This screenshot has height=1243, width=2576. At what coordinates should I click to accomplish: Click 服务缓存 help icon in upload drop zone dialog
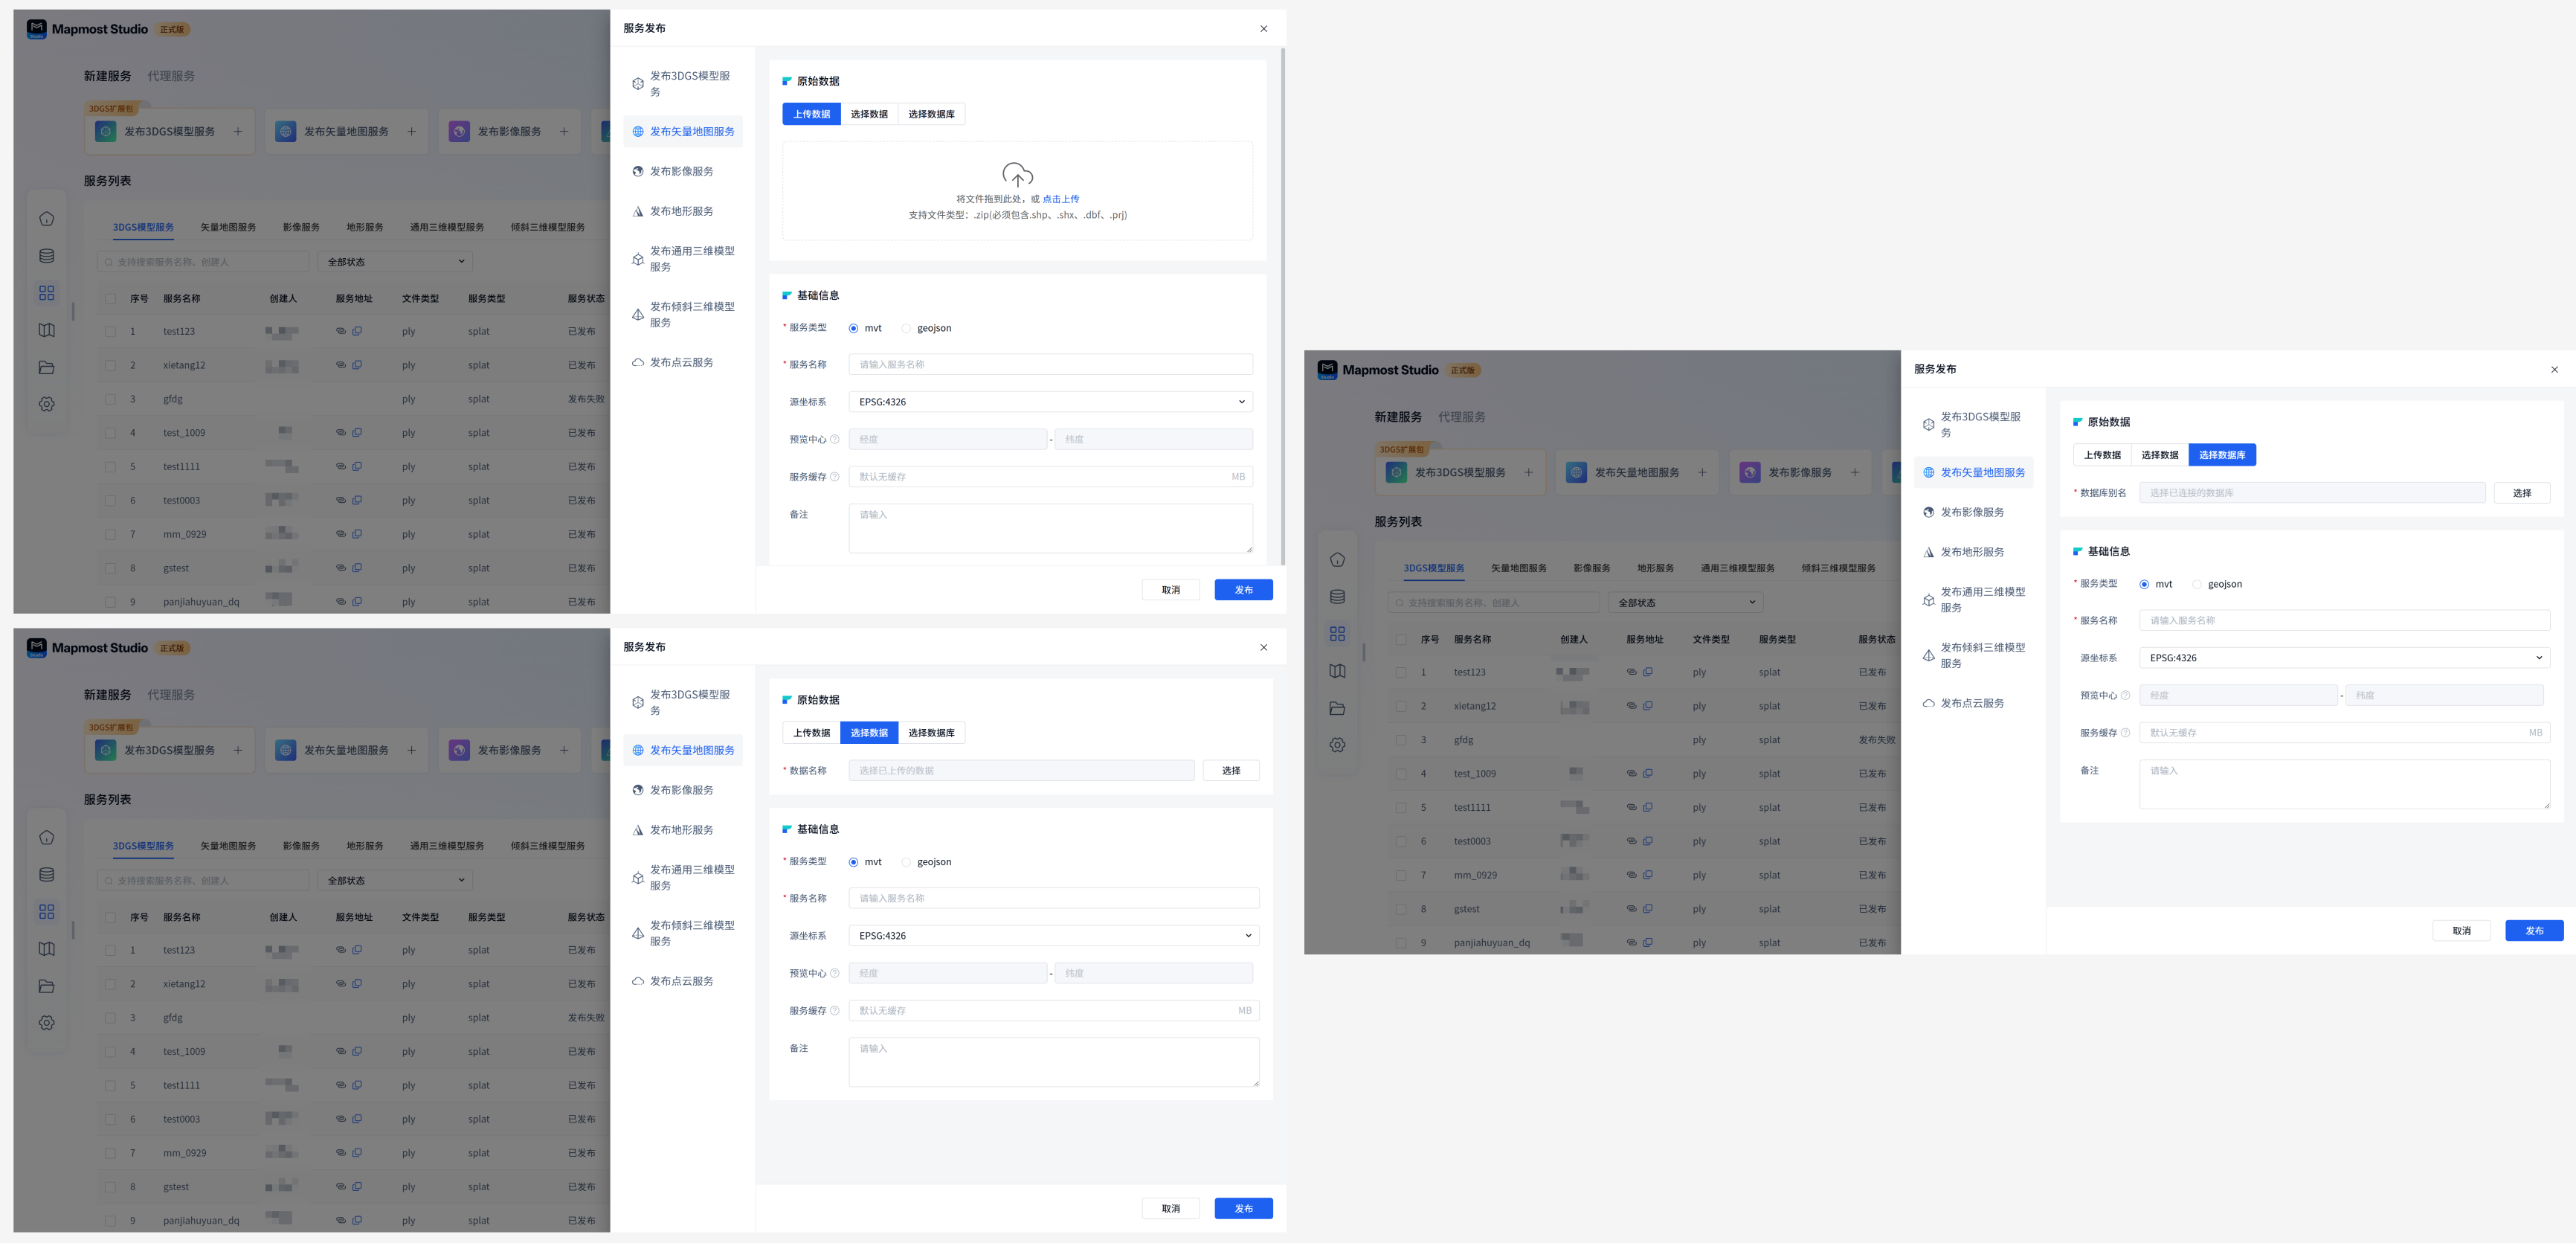tap(835, 477)
